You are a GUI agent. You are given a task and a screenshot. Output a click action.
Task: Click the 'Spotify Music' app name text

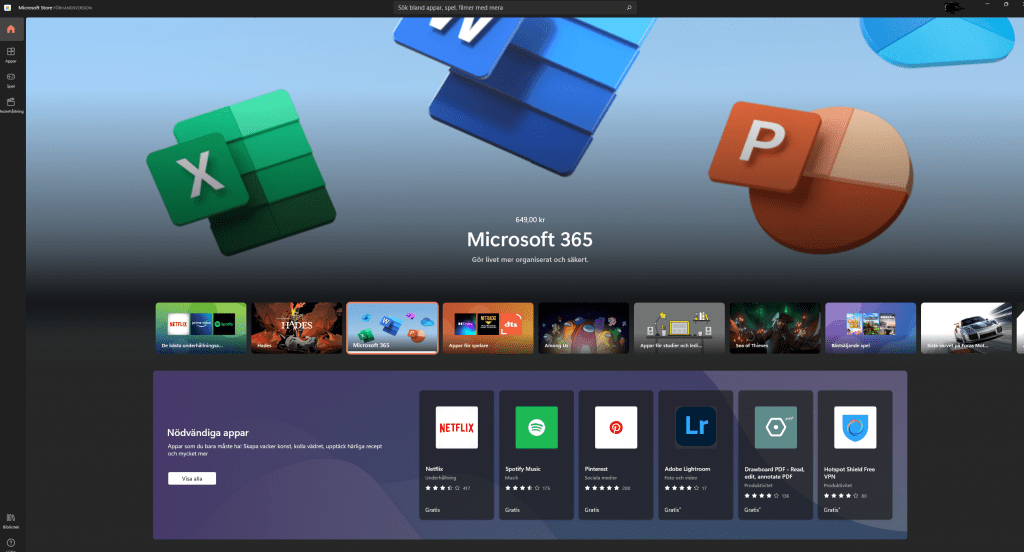point(523,469)
